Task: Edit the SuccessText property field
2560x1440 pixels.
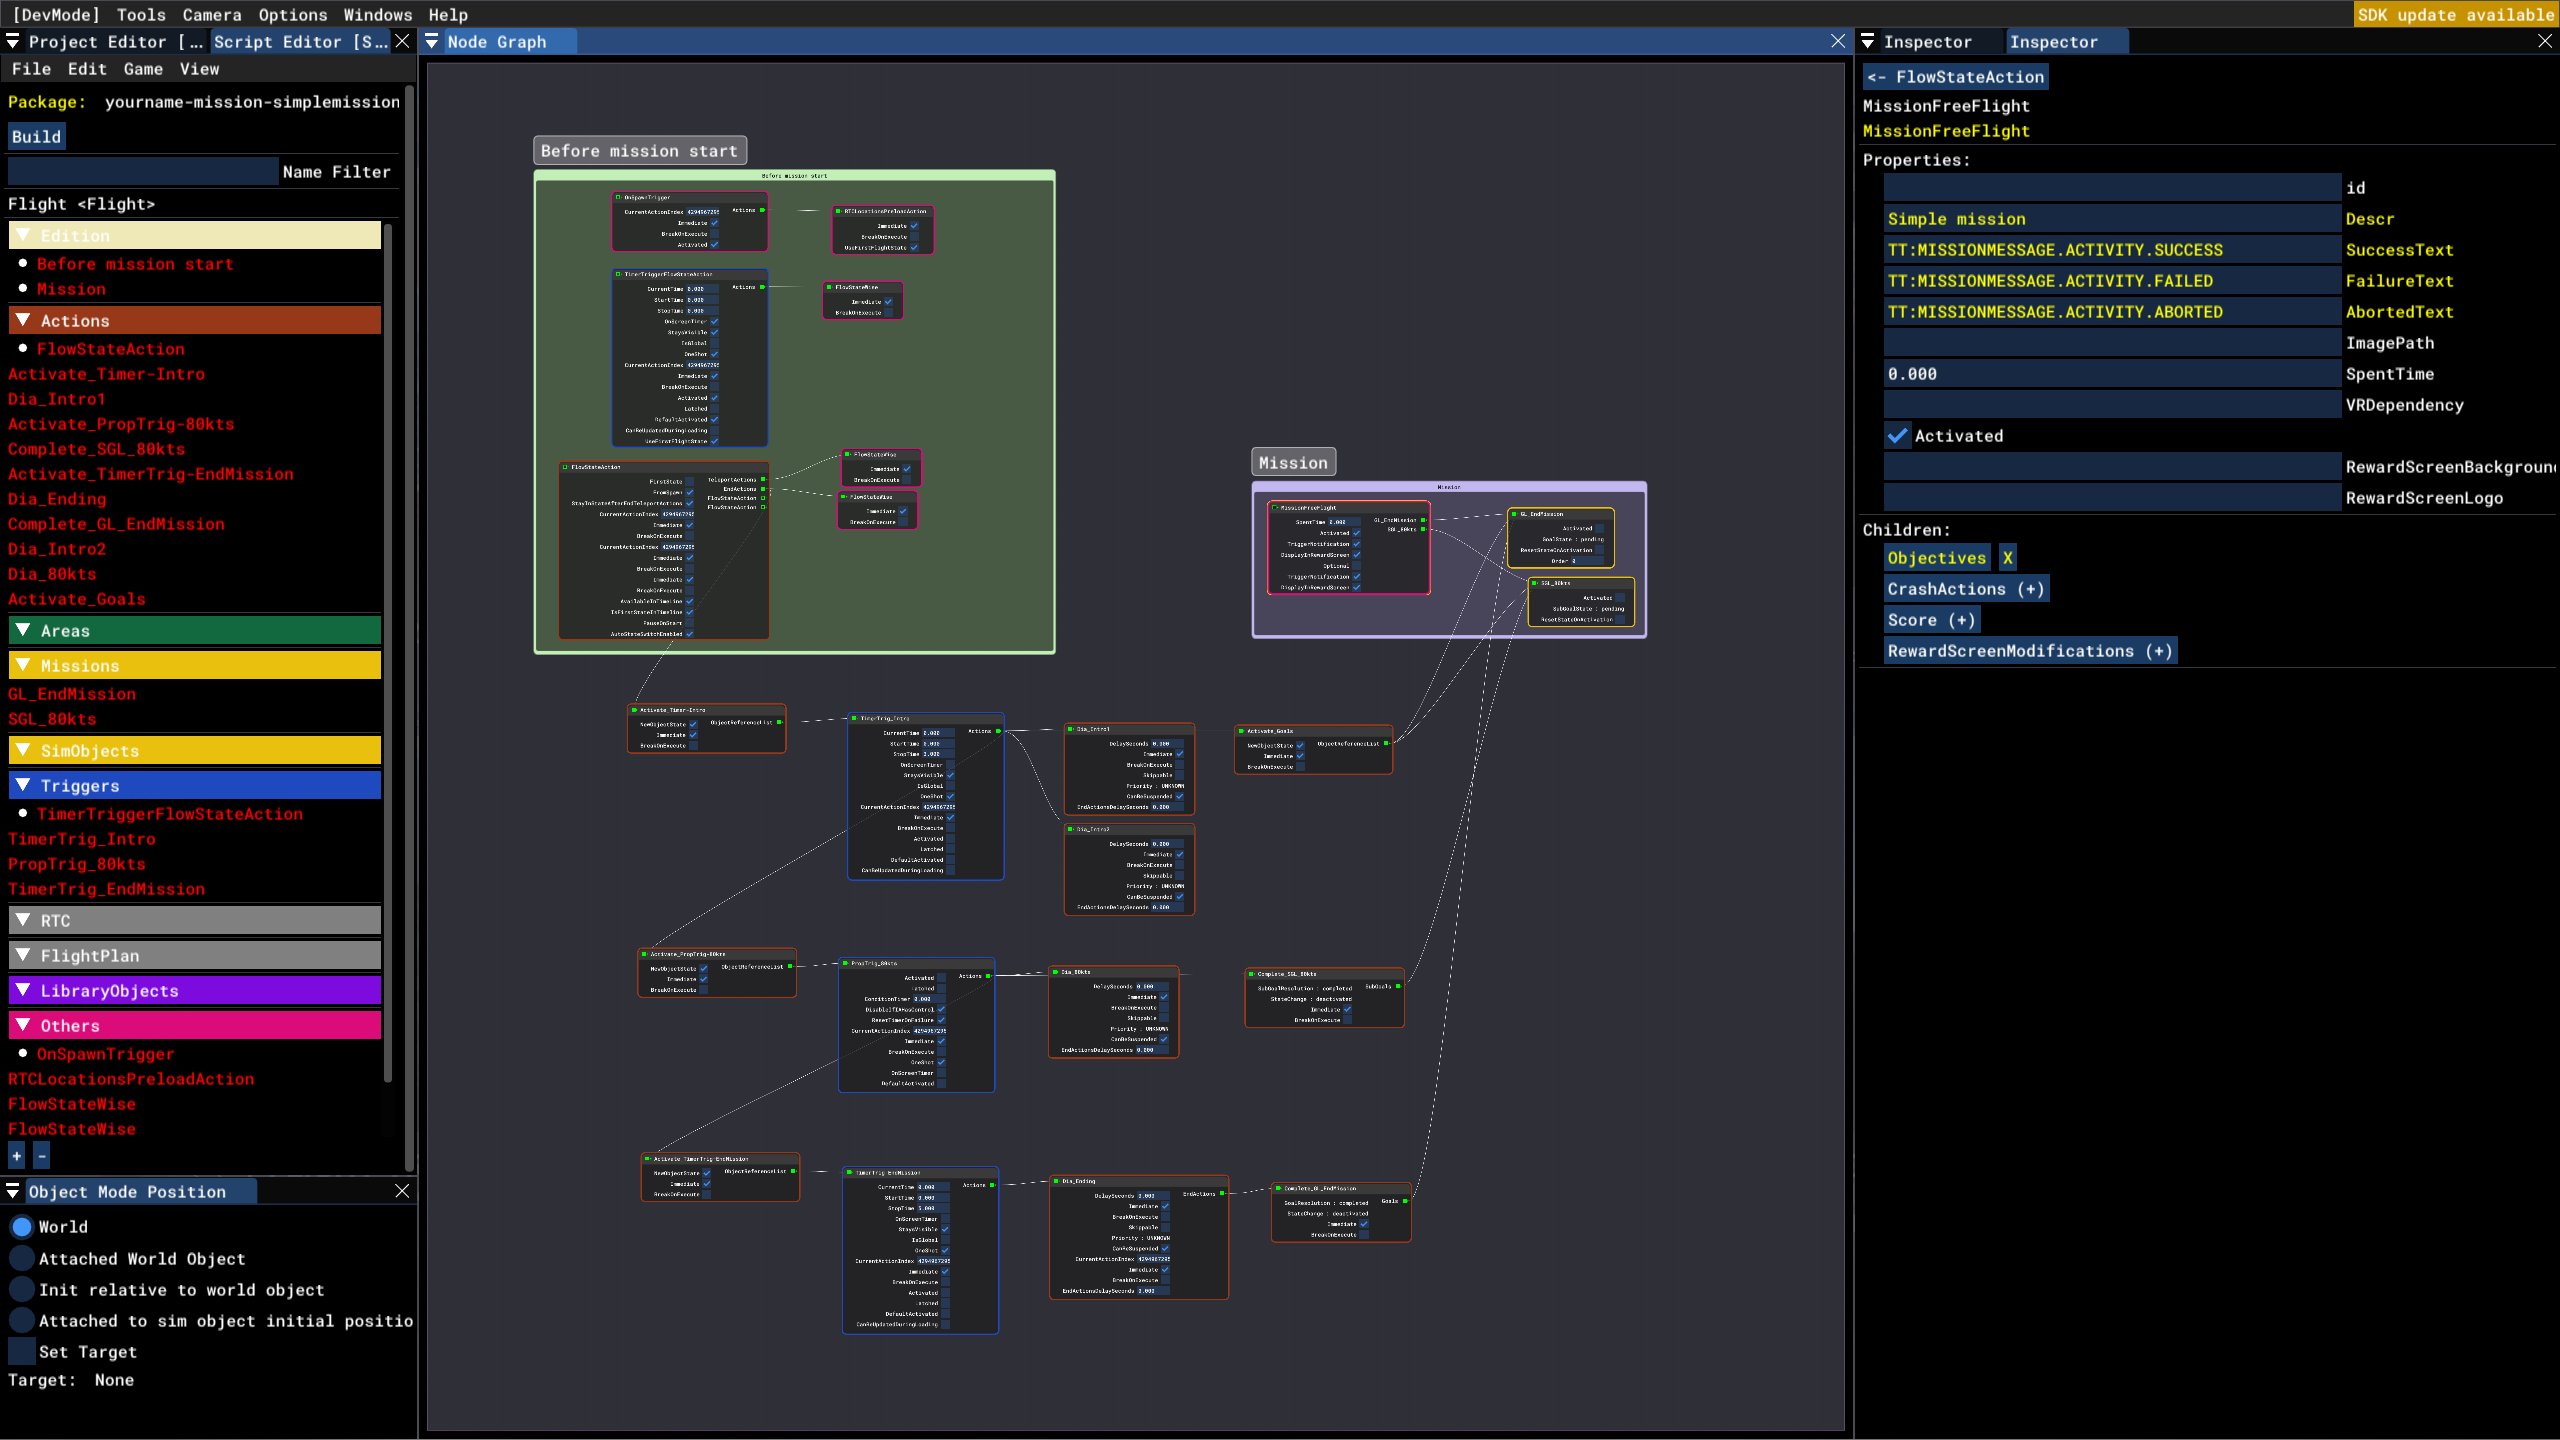Action: tap(2112, 250)
